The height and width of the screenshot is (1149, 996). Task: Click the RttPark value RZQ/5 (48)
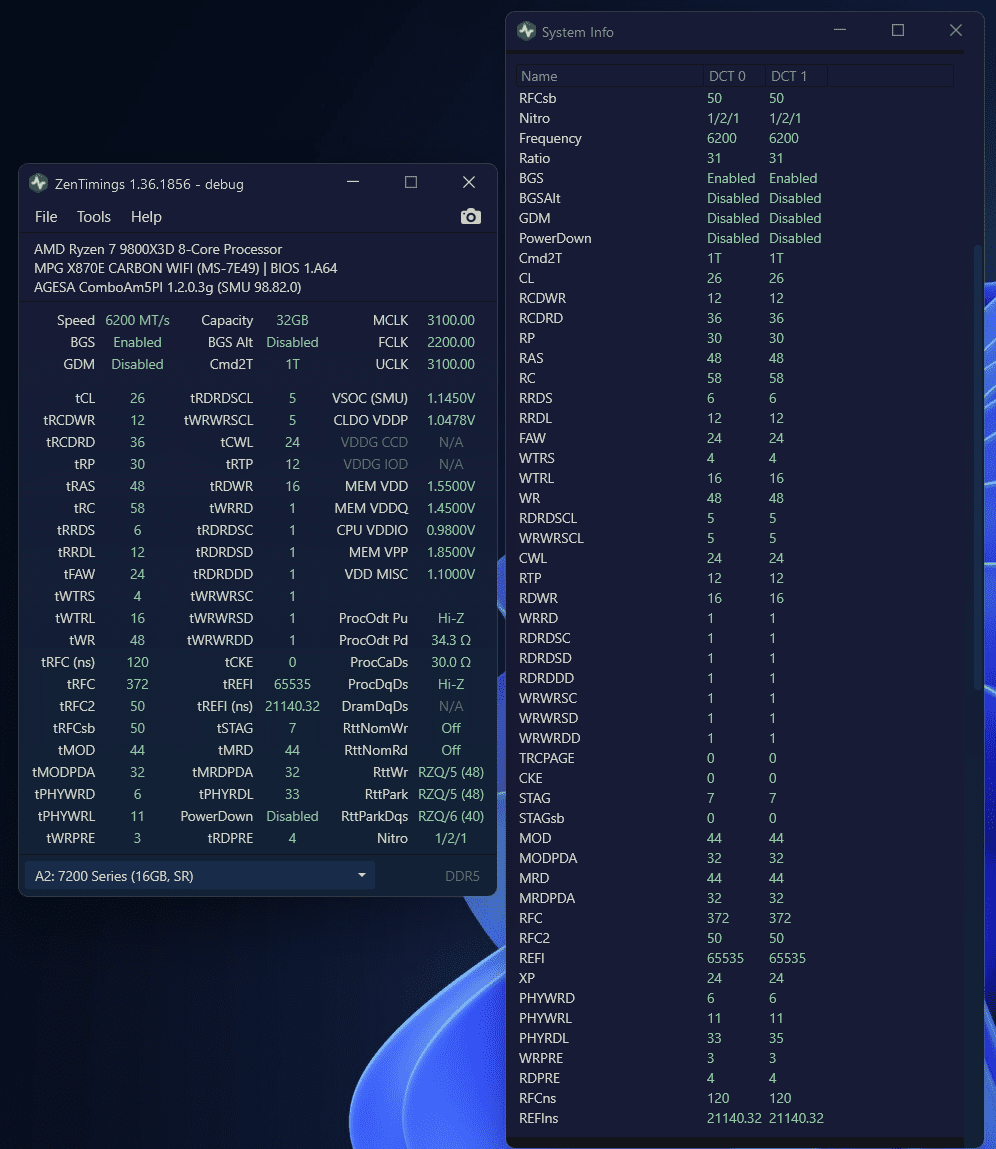click(451, 794)
